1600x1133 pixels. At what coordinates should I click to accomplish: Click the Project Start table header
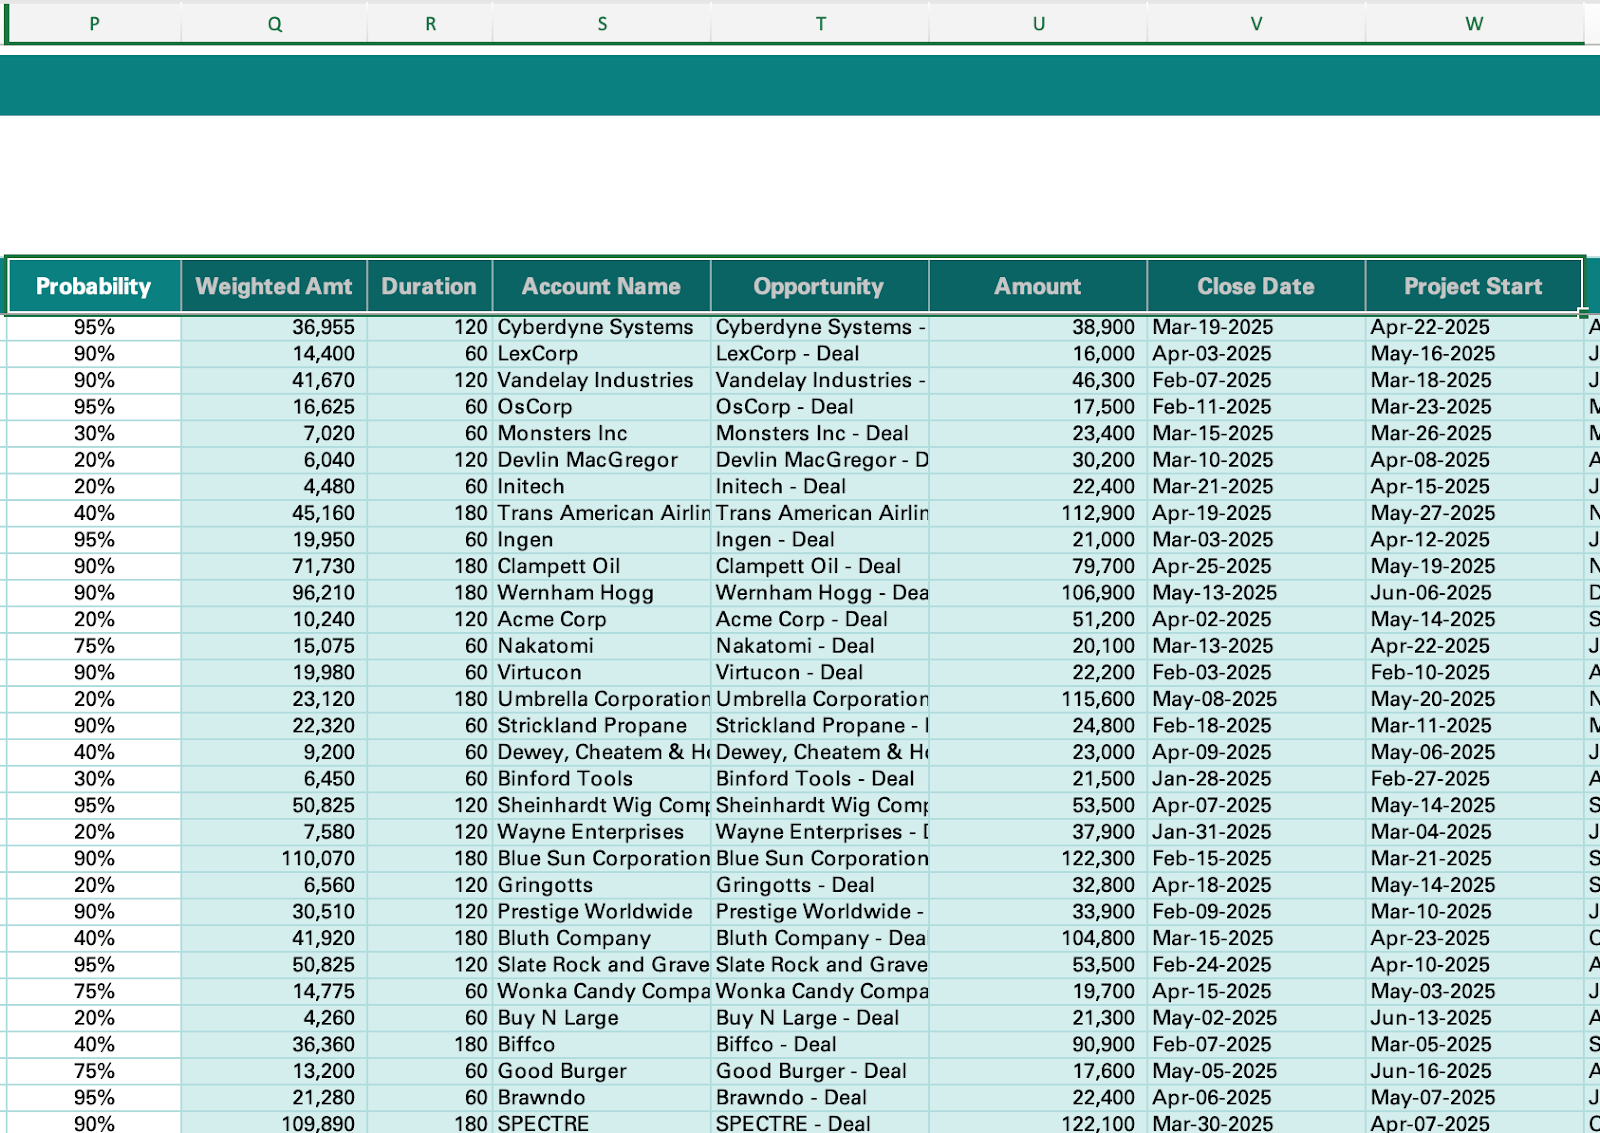pos(1474,286)
